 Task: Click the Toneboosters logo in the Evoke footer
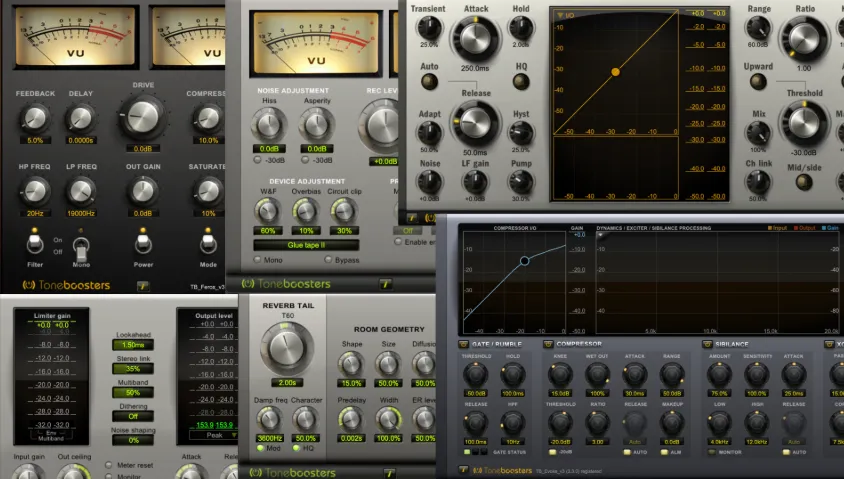[x=502, y=470]
